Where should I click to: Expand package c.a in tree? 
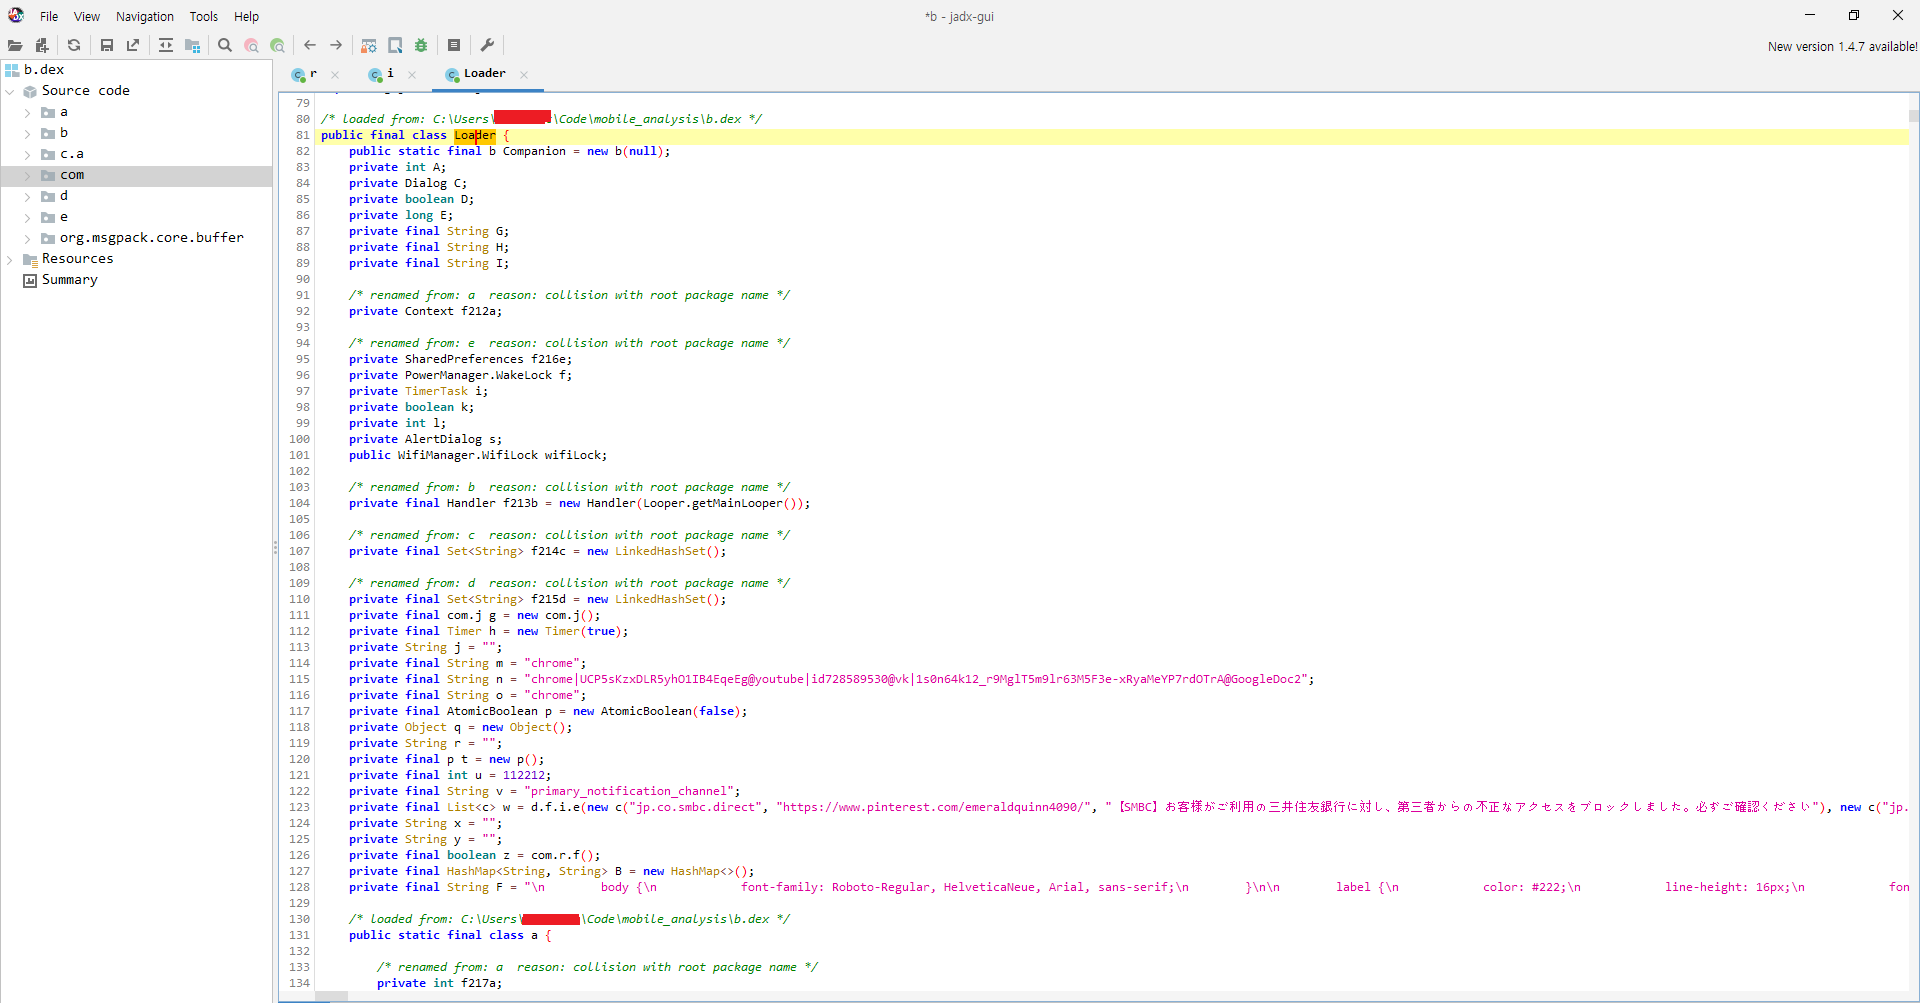tap(27, 155)
